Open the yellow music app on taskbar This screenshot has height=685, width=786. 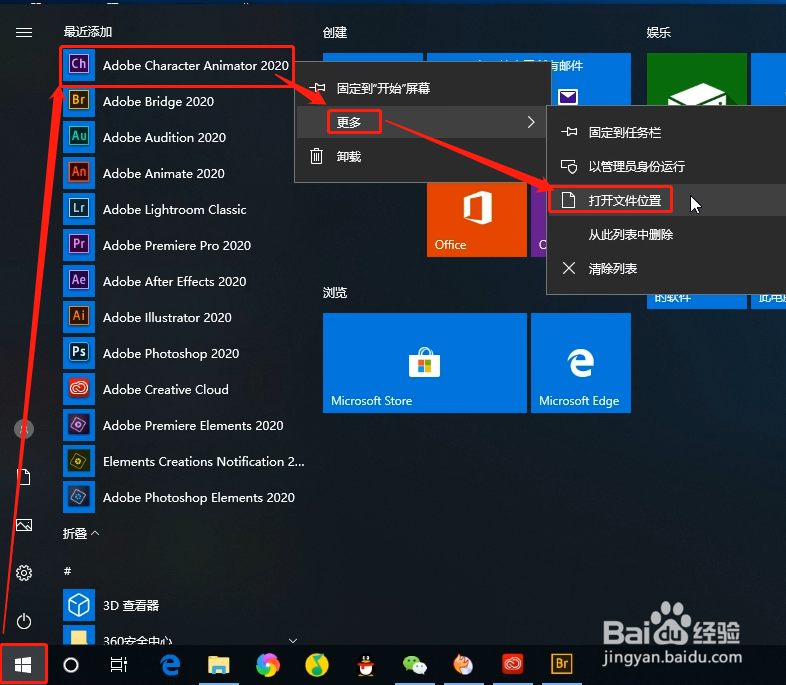pyautogui.click(x=317, y=665)
